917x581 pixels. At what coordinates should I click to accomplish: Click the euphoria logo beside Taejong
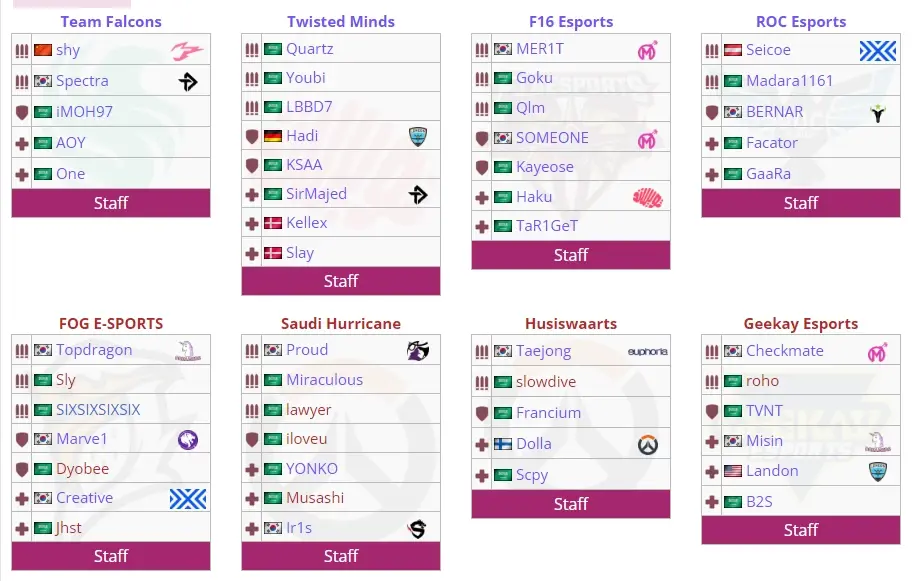pyautogui.click(x=647, y=351)
